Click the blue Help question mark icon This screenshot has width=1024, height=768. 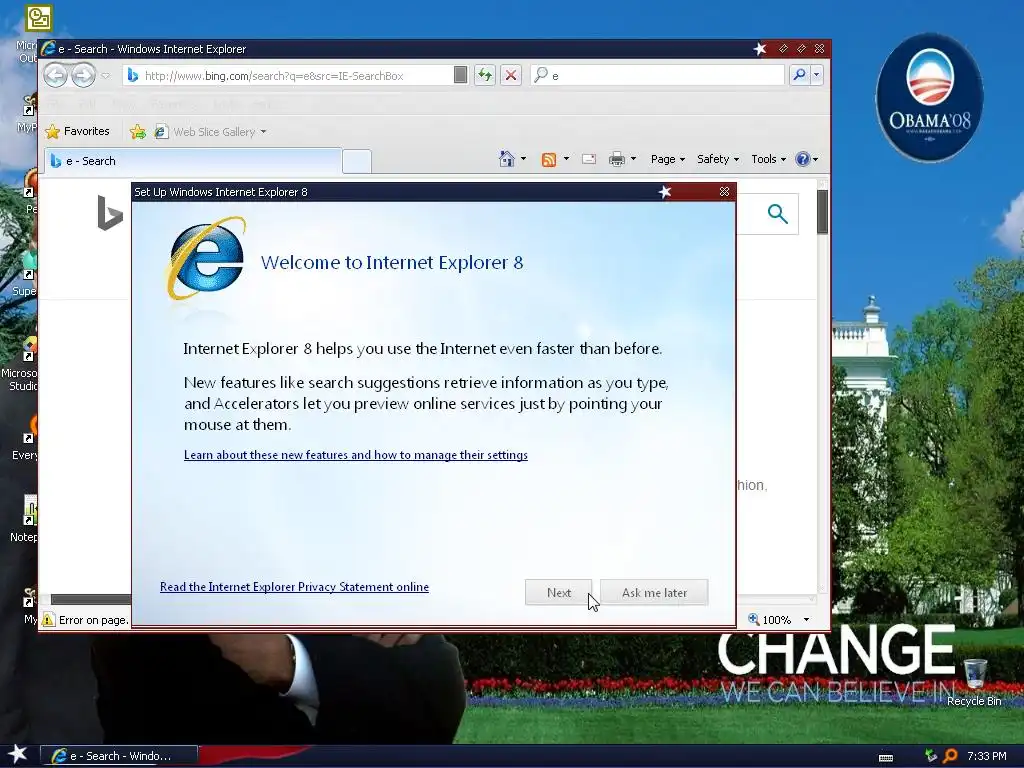(803, 159)
